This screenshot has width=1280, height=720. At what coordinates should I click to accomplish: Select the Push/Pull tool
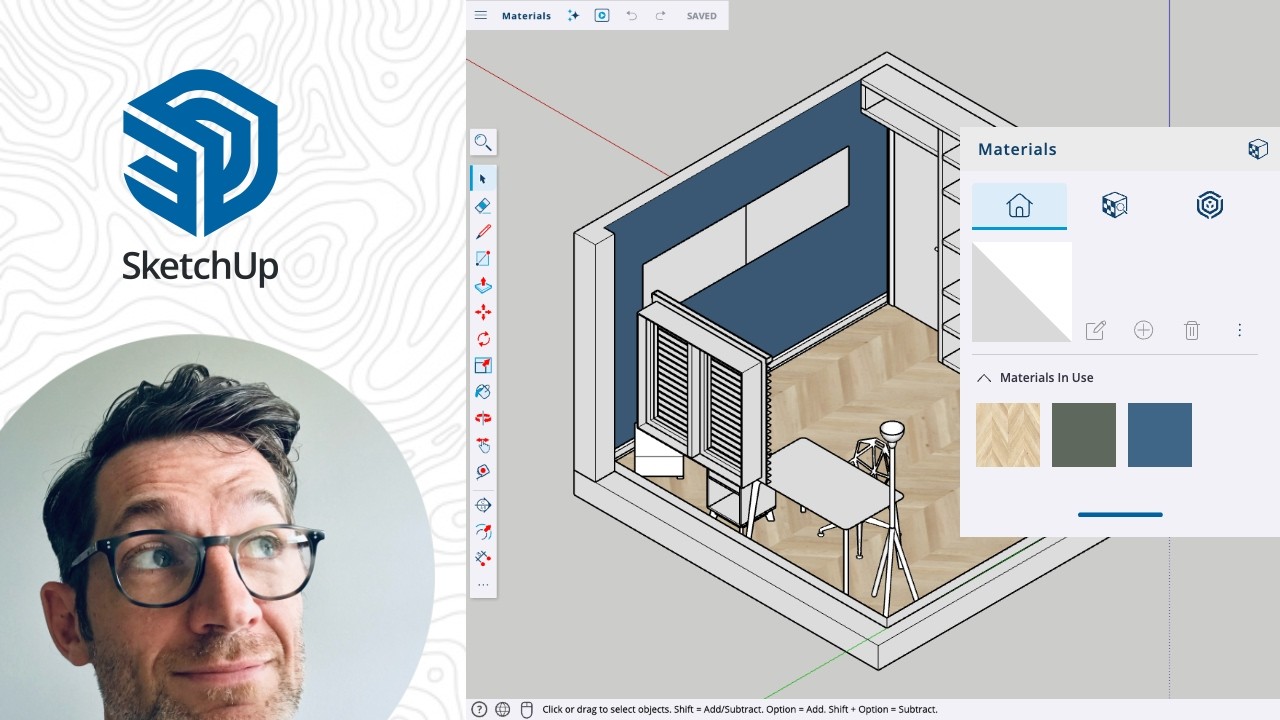click(x=483, y=285)
